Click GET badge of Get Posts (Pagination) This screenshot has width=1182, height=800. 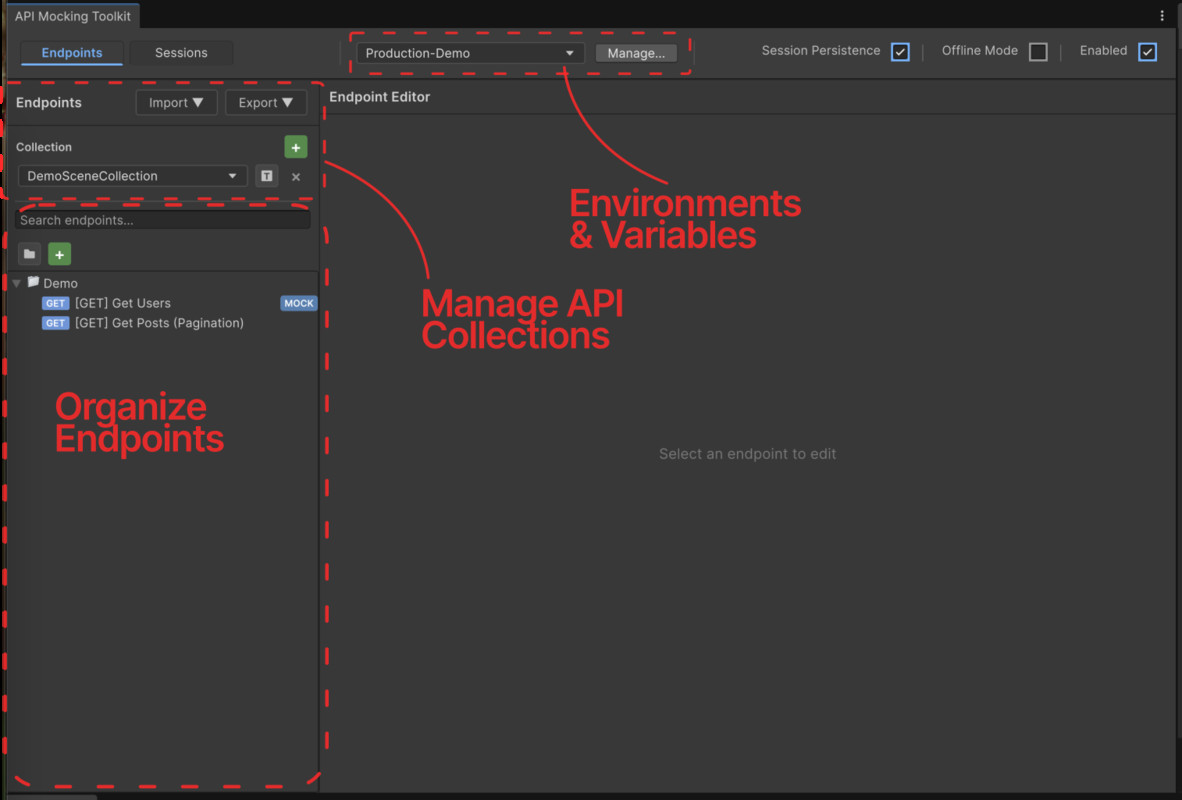pos(55,323)
